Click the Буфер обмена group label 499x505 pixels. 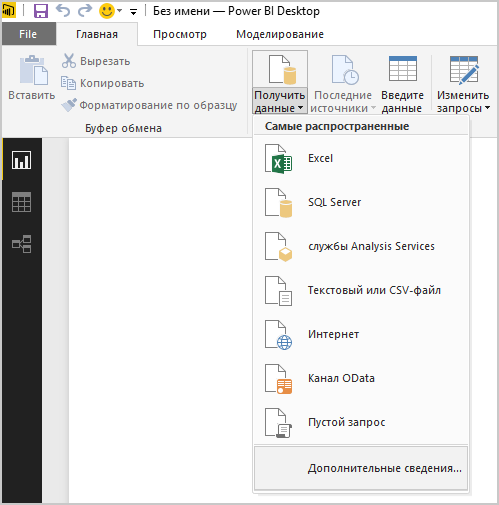point(123,128)
